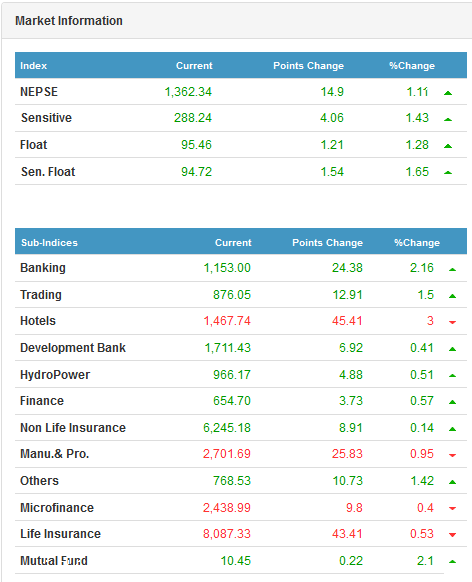Select the Manu.& Pro. sub-index name
The width and height of the screenshot is (472, 582).
coord(55,454)
